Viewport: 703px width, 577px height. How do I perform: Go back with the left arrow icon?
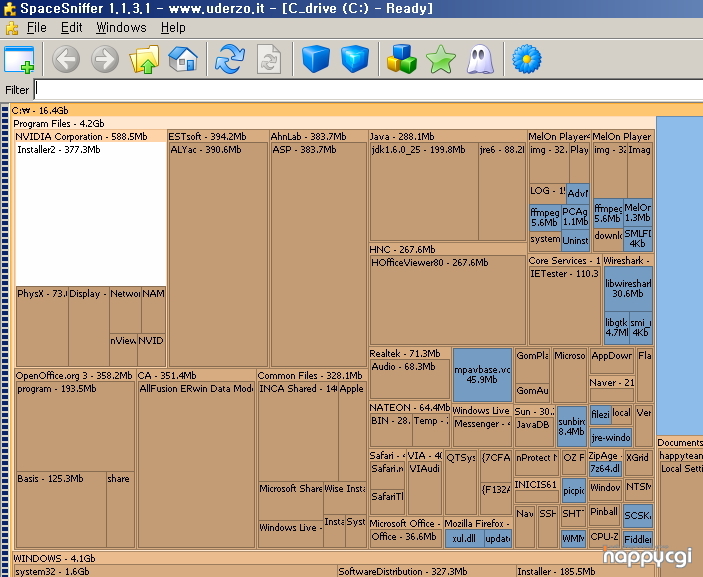coord(66,59)
